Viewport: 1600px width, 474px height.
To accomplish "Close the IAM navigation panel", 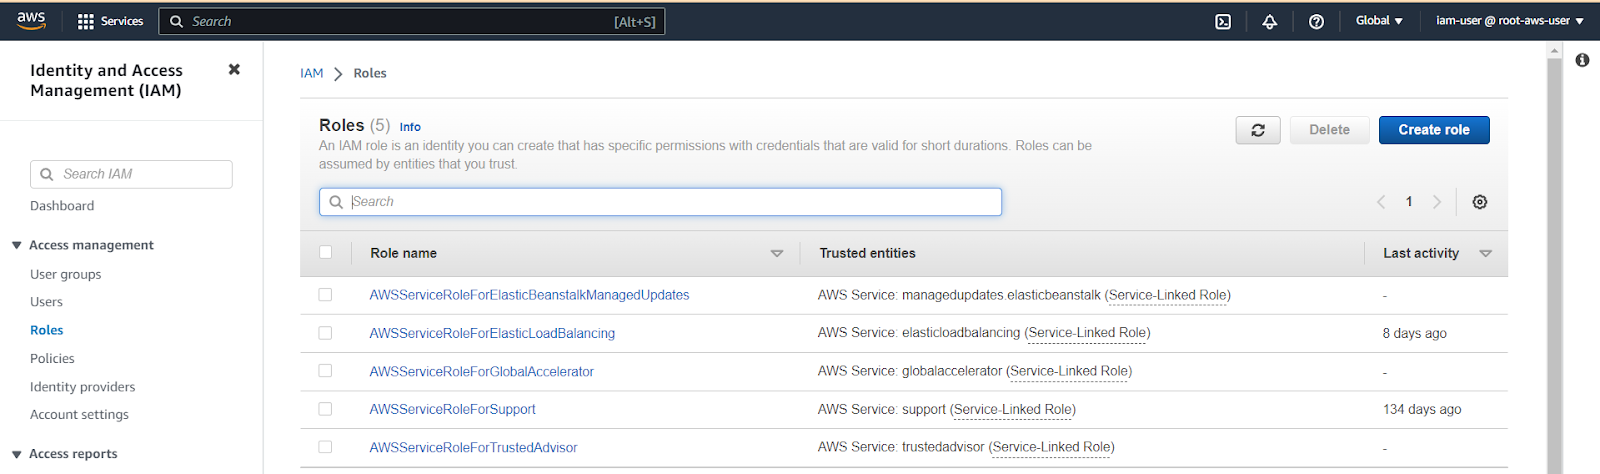I will point(234,69).
